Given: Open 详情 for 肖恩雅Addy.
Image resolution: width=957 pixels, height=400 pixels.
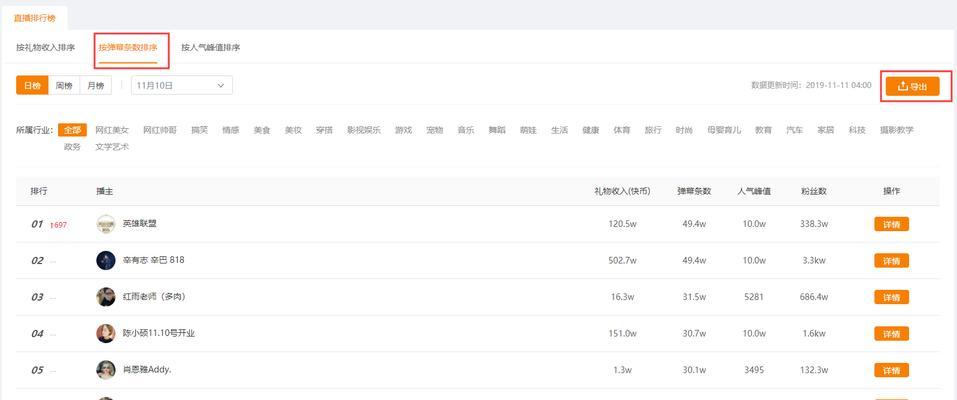Looking at the screenshot, I should (892, 370).
